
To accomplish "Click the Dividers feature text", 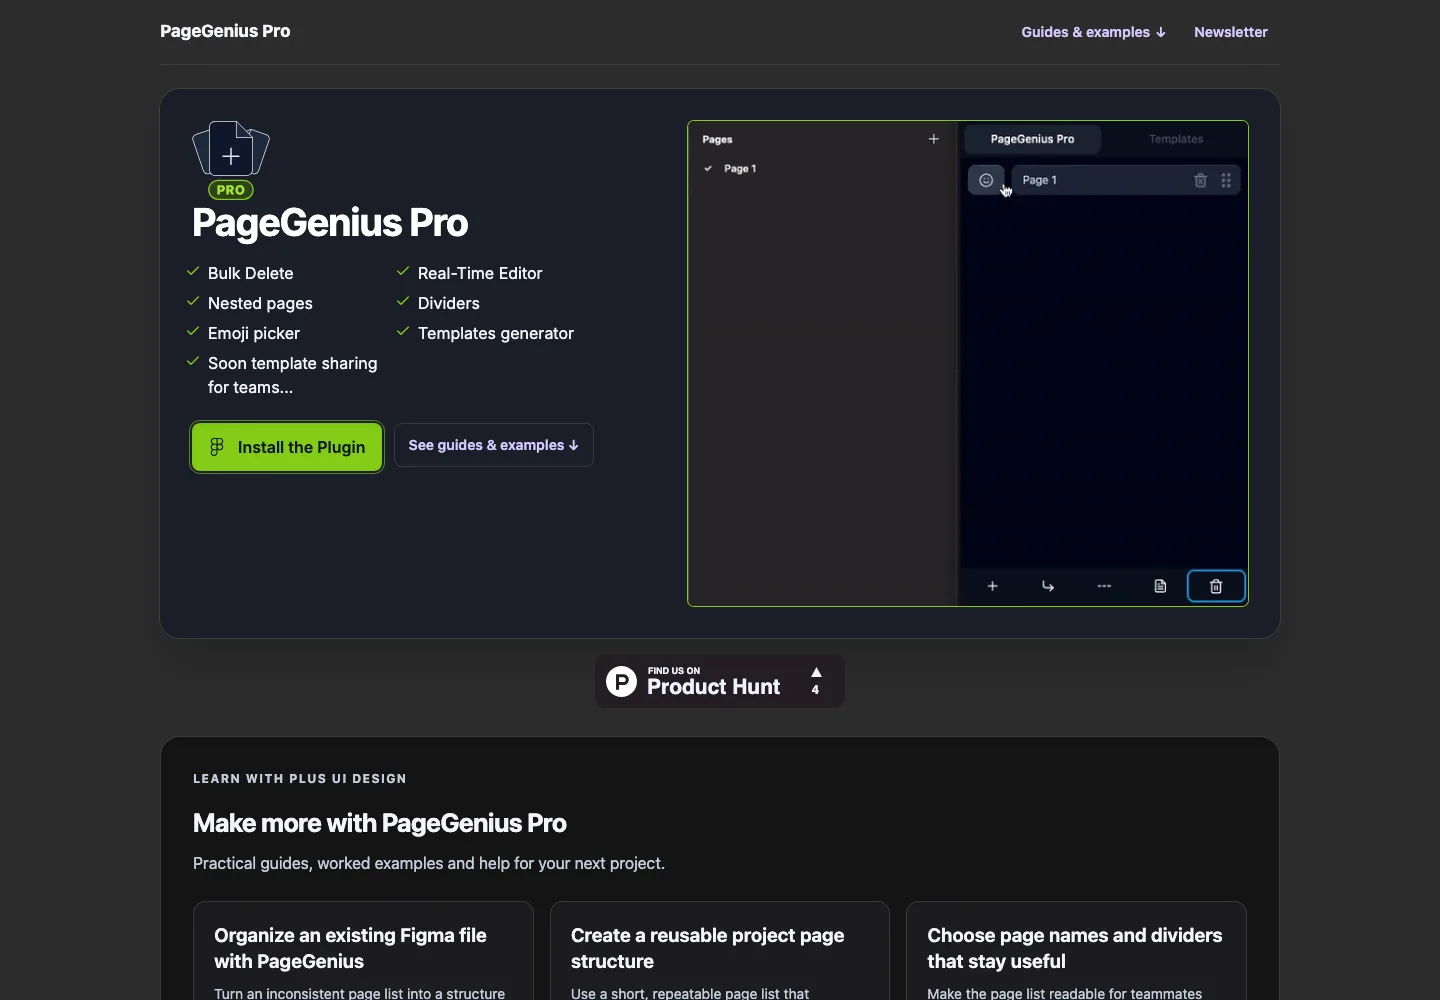I will click(x=449, y=303).
